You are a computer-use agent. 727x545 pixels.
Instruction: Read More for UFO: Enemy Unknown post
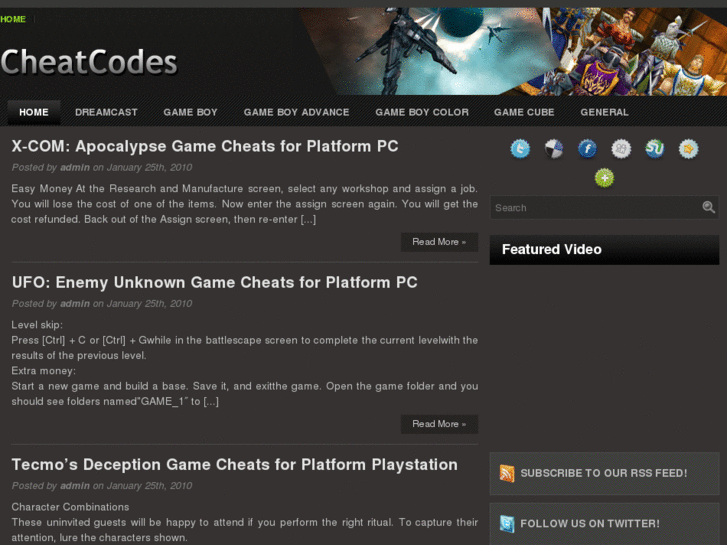[439, 424]
